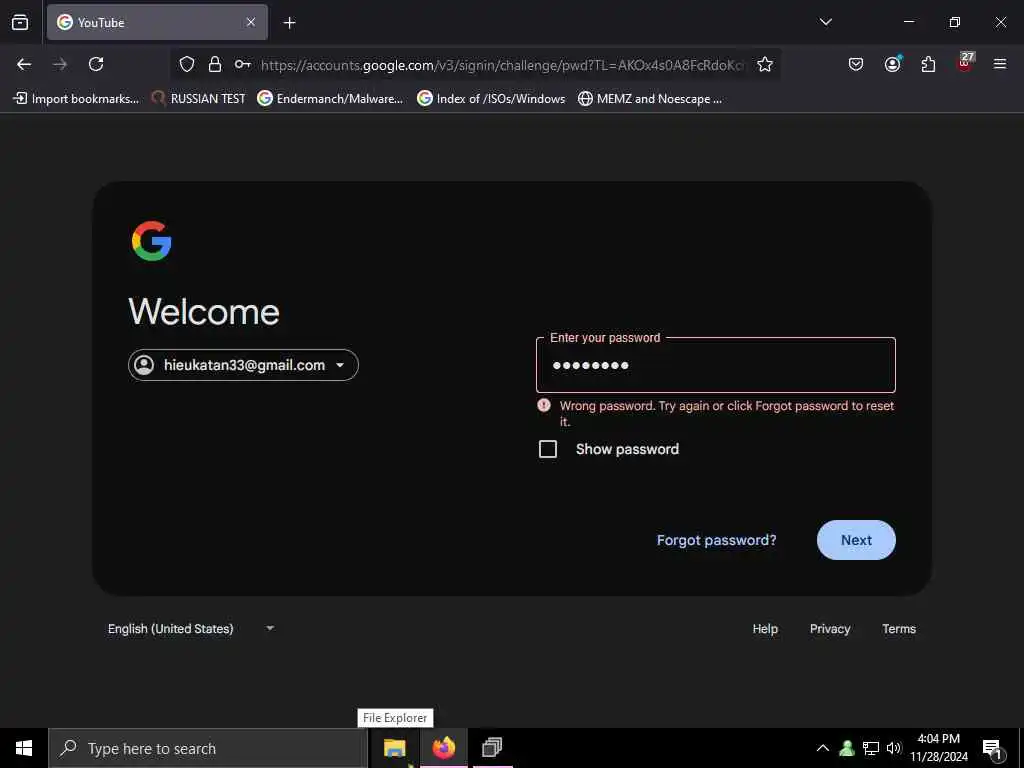Open volume speaker tray icon

tap(894, 748)
